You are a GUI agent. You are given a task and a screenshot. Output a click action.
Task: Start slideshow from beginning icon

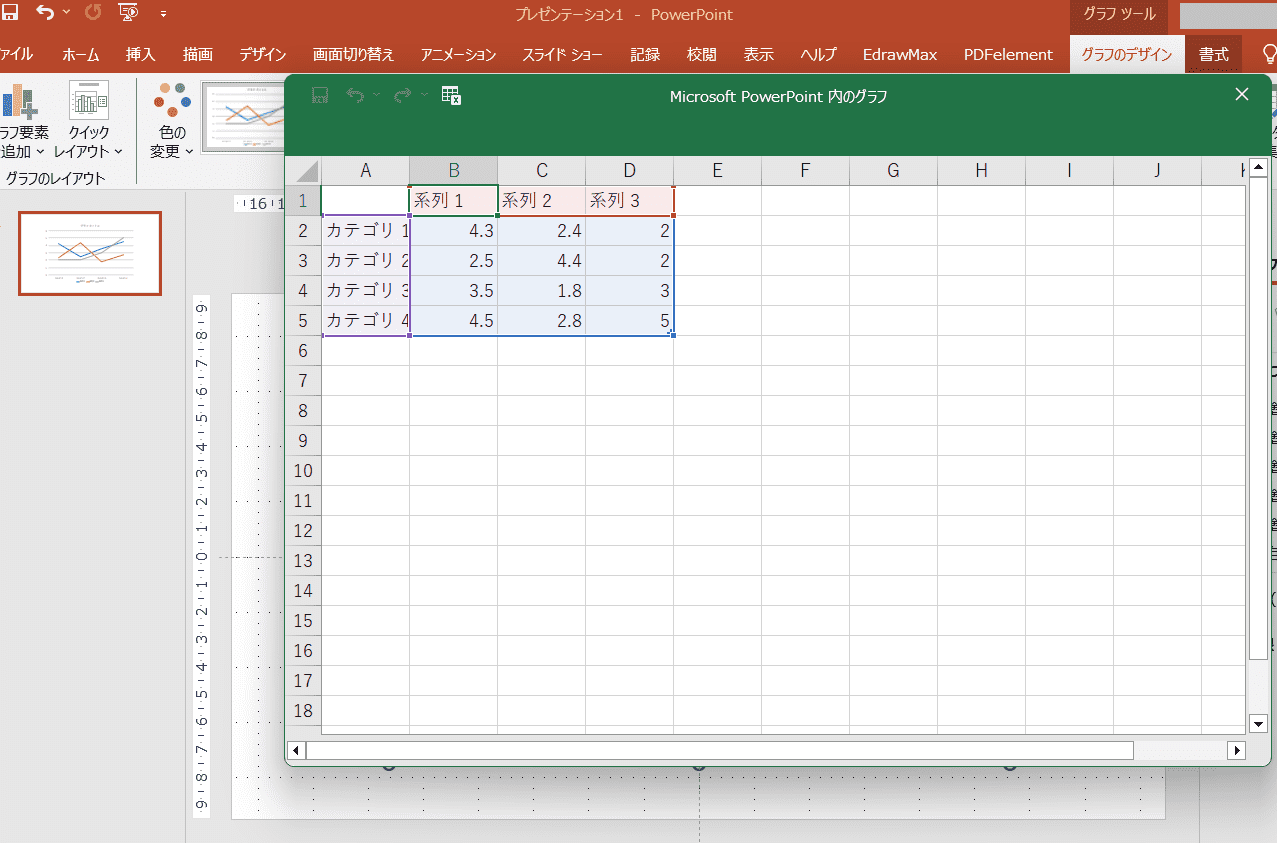pyautogui.click(x=127, y=14)
